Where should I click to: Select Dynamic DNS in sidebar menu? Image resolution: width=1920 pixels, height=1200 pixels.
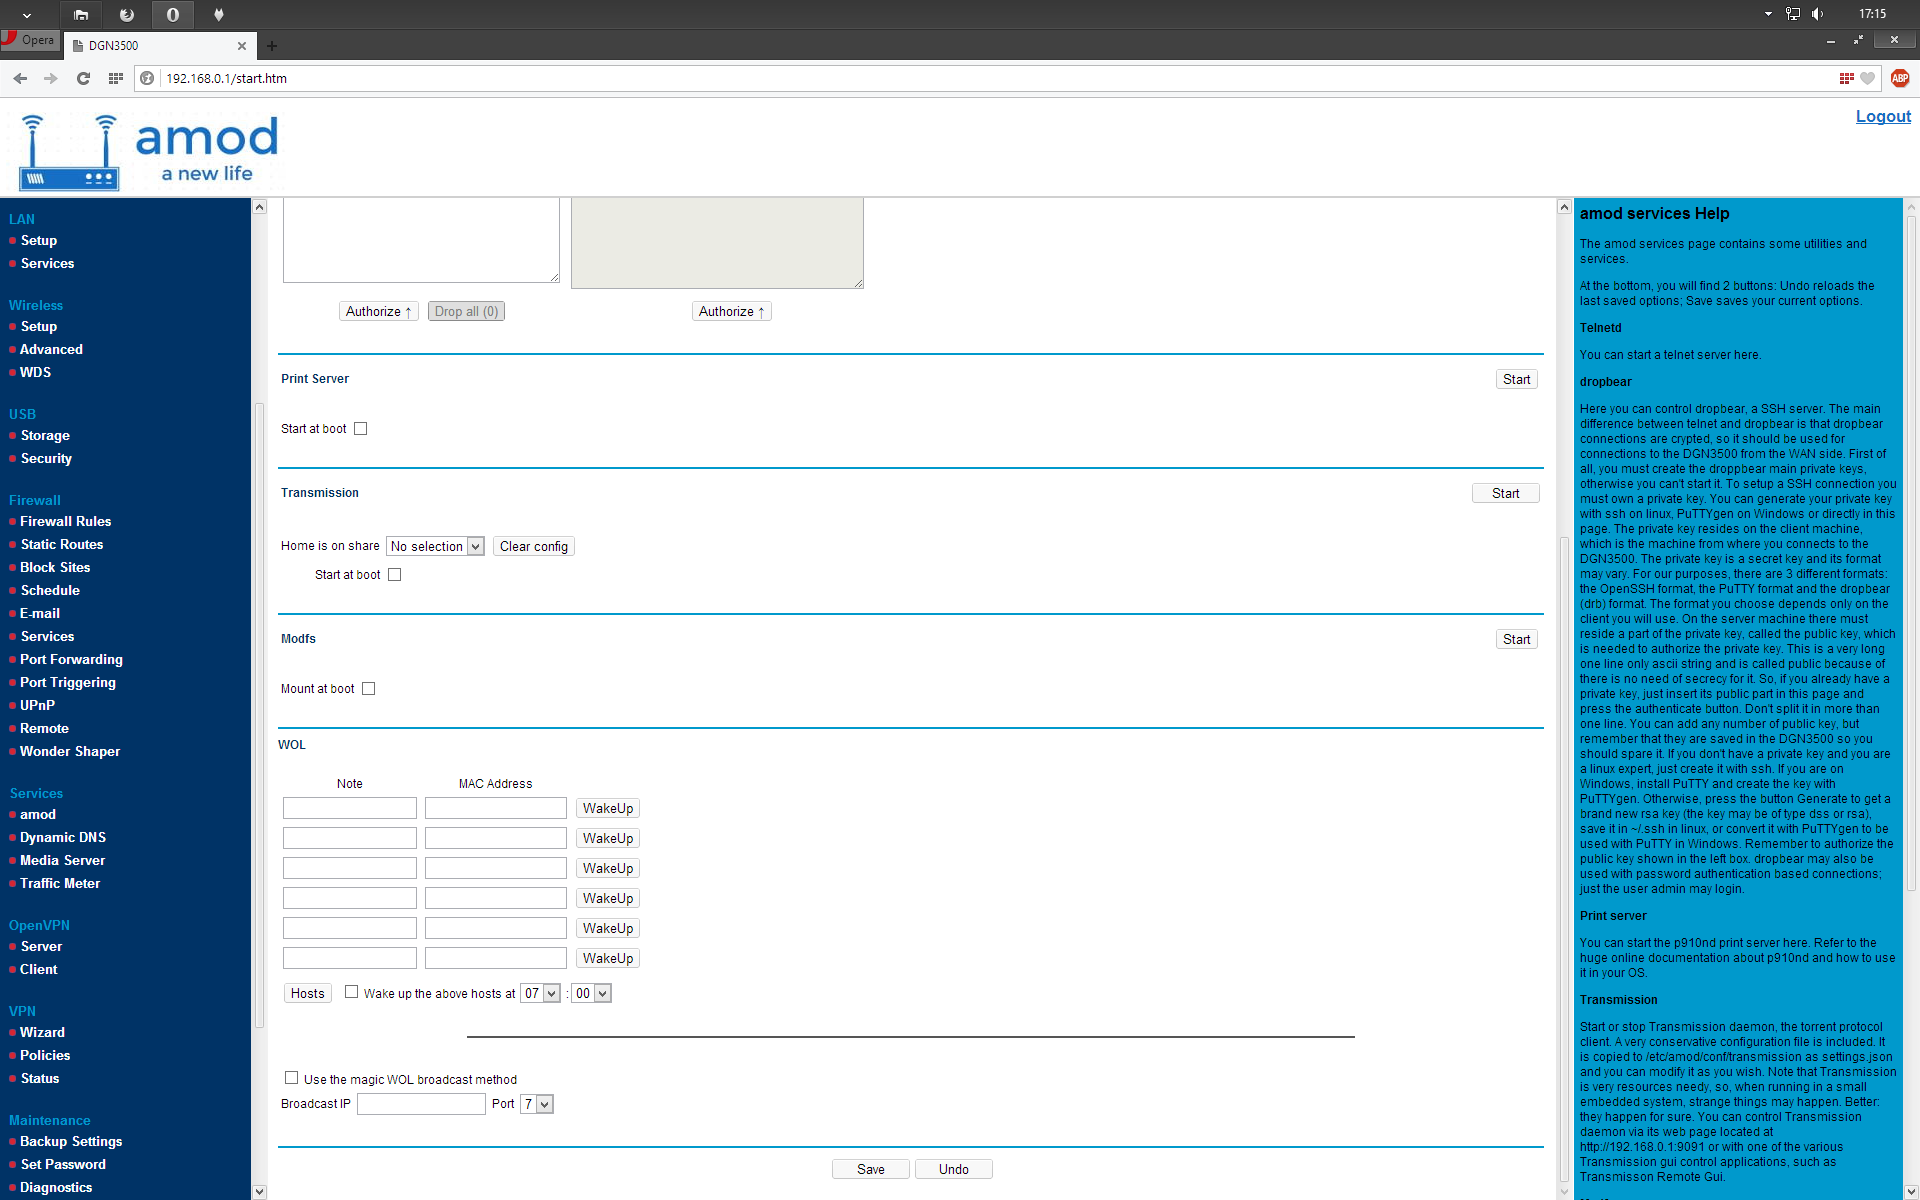point(63,838)
